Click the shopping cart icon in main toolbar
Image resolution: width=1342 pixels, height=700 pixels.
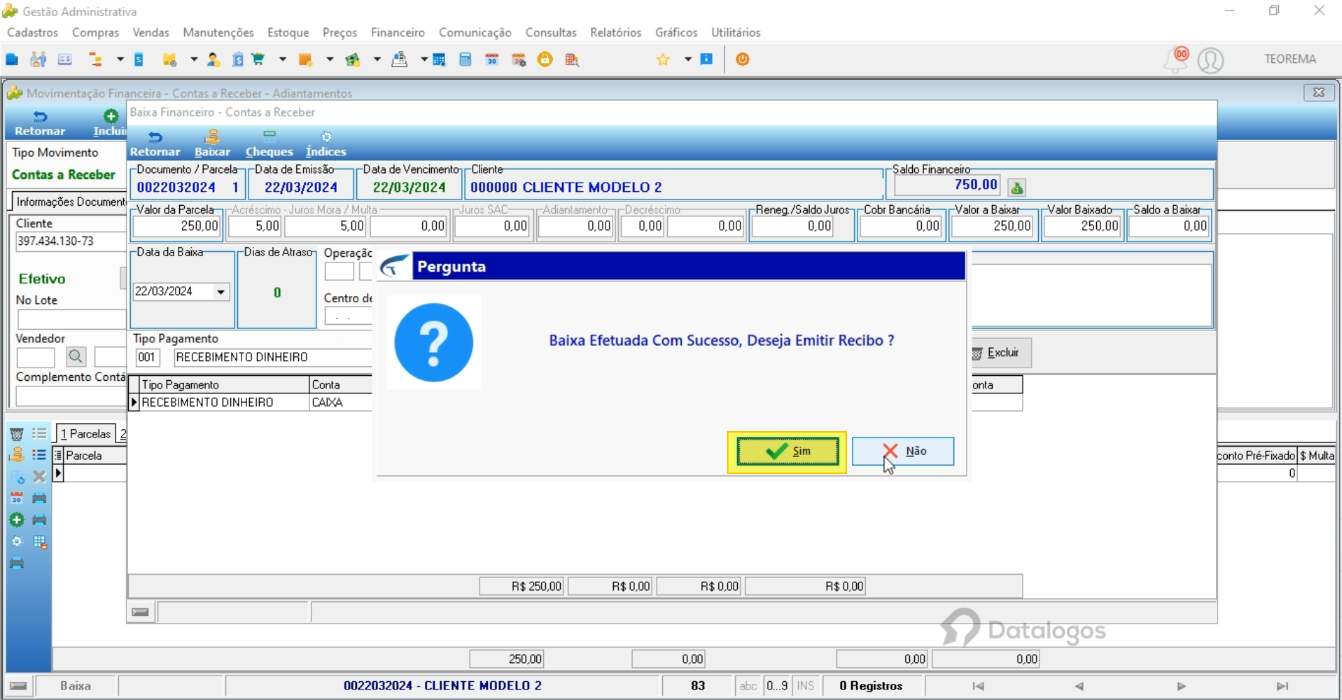coord(258,60)
